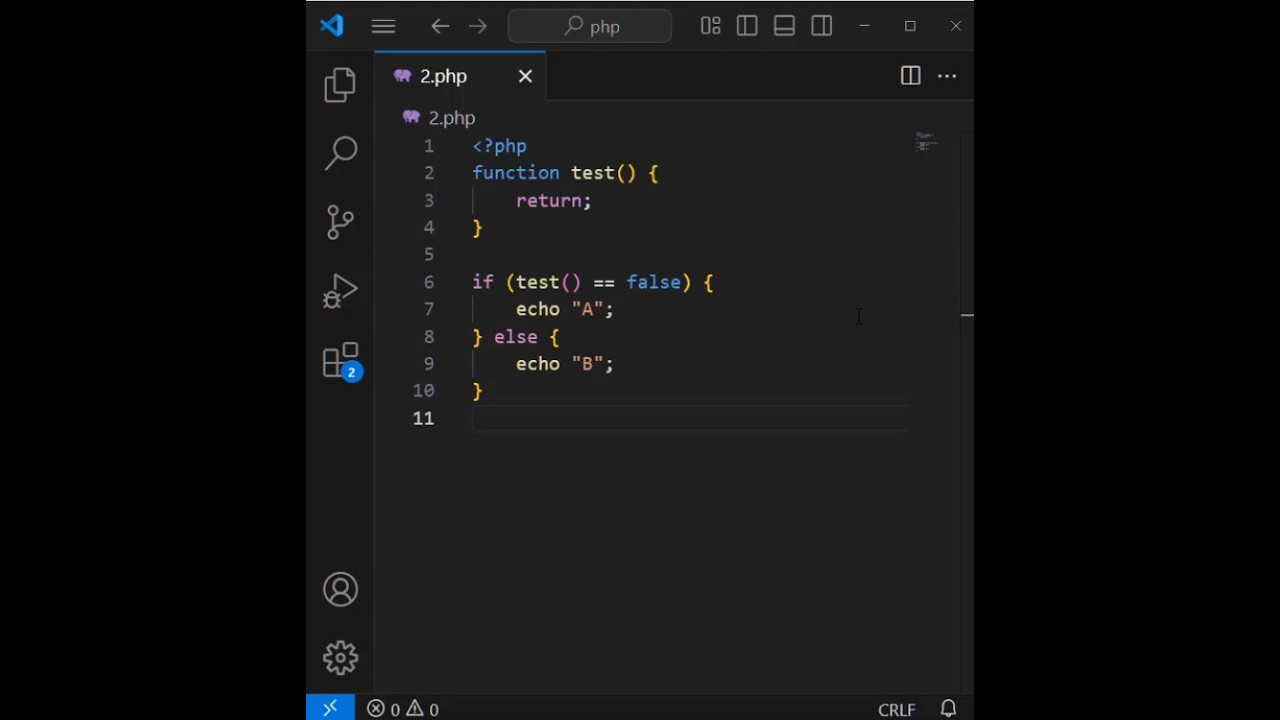Screen dimensions: 1280x720
Task: Click the VS Code logo in title bar
Action: (x=332, y=26)
